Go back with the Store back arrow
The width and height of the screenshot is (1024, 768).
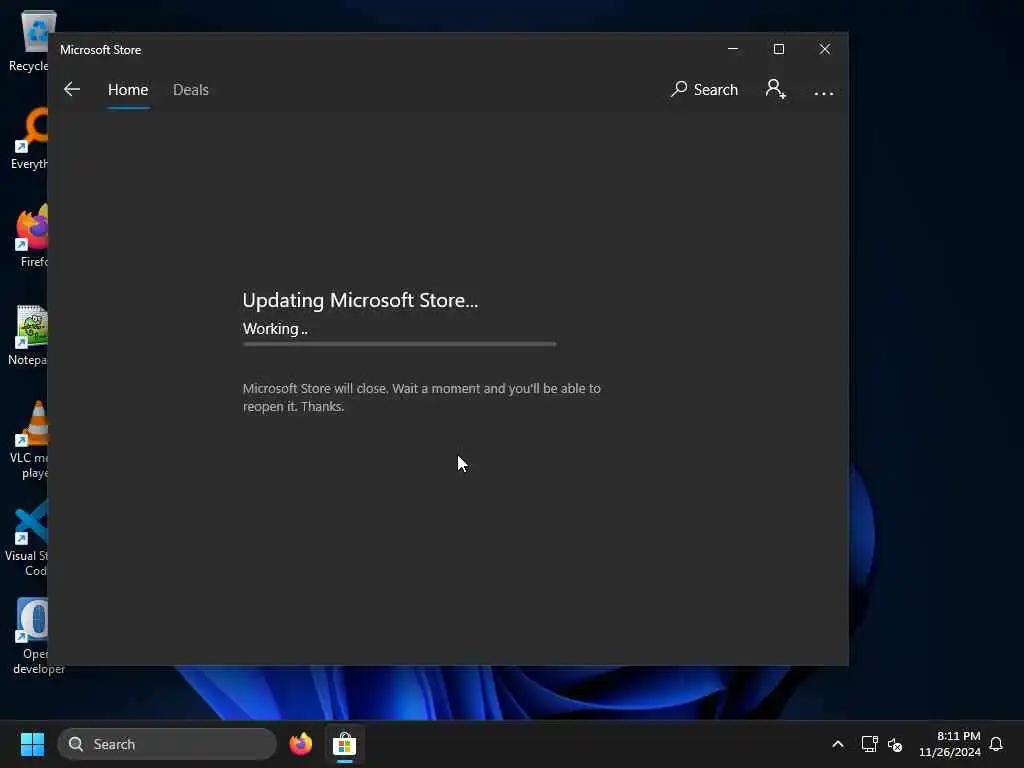[x=72, y=89]
